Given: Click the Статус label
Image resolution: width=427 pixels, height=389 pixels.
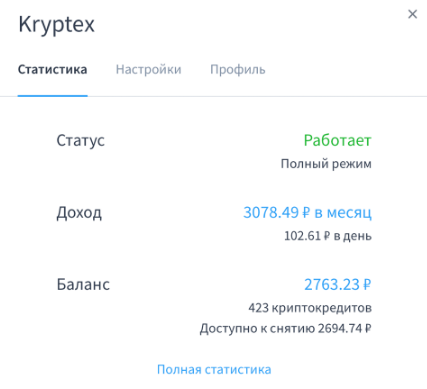Looking at the screenshot, I should click(80, 140).
